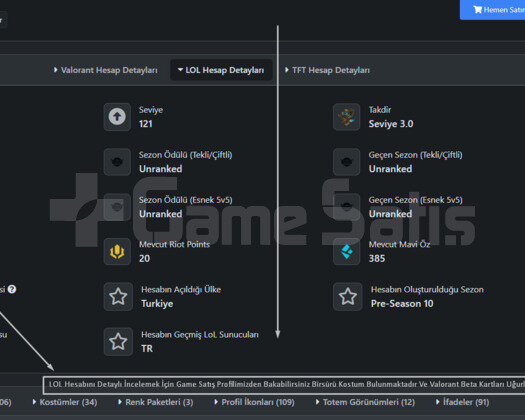Select the LOL Hesap Detayları tab
Screen dimensions: 525x420
(x=221, y=70)
